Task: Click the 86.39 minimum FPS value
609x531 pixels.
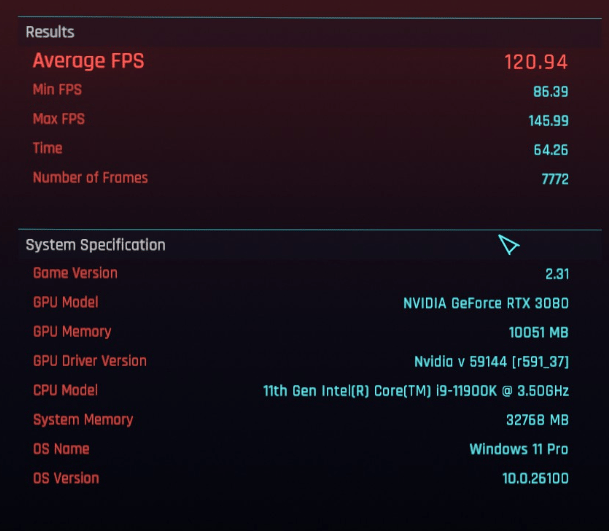Action: click(551, 92)
